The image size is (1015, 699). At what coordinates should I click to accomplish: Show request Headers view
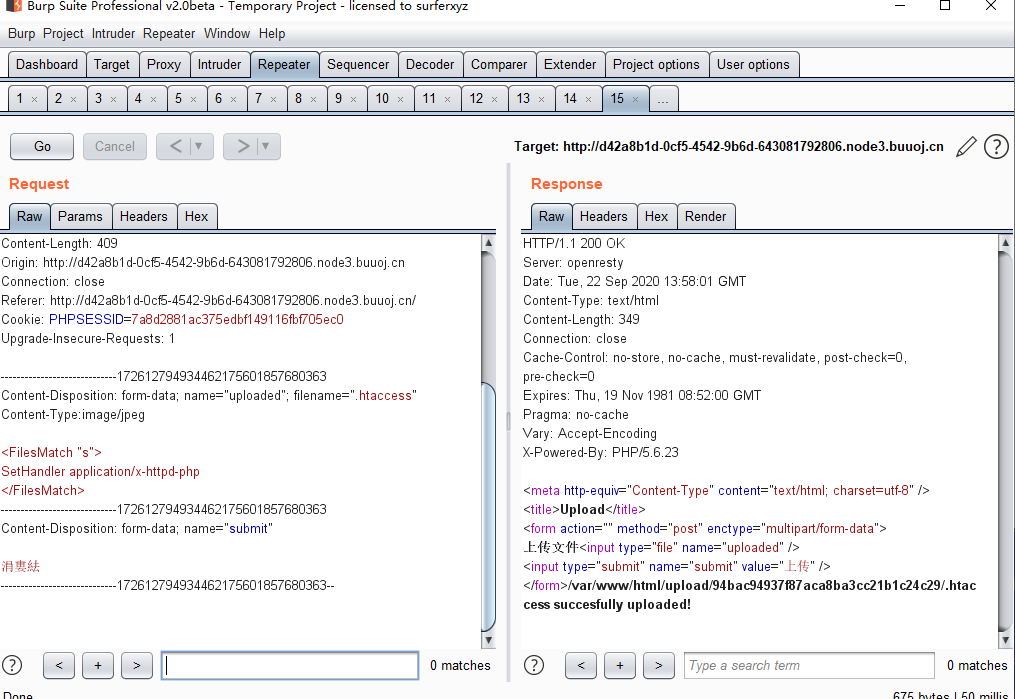(x=144, y=217)
